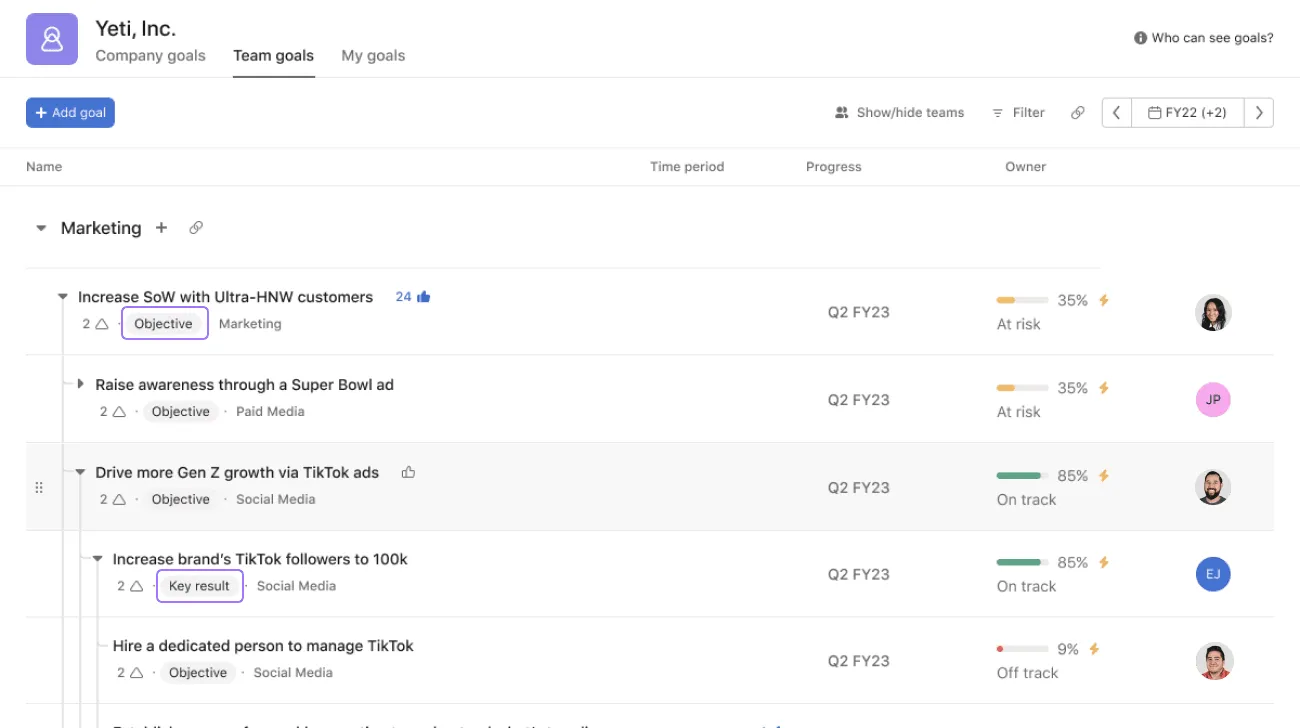Viewport: 1300px width, 728px height.
Task: Click the Yeti, Inc. profile avatar icon
Action: click(51, 39)
